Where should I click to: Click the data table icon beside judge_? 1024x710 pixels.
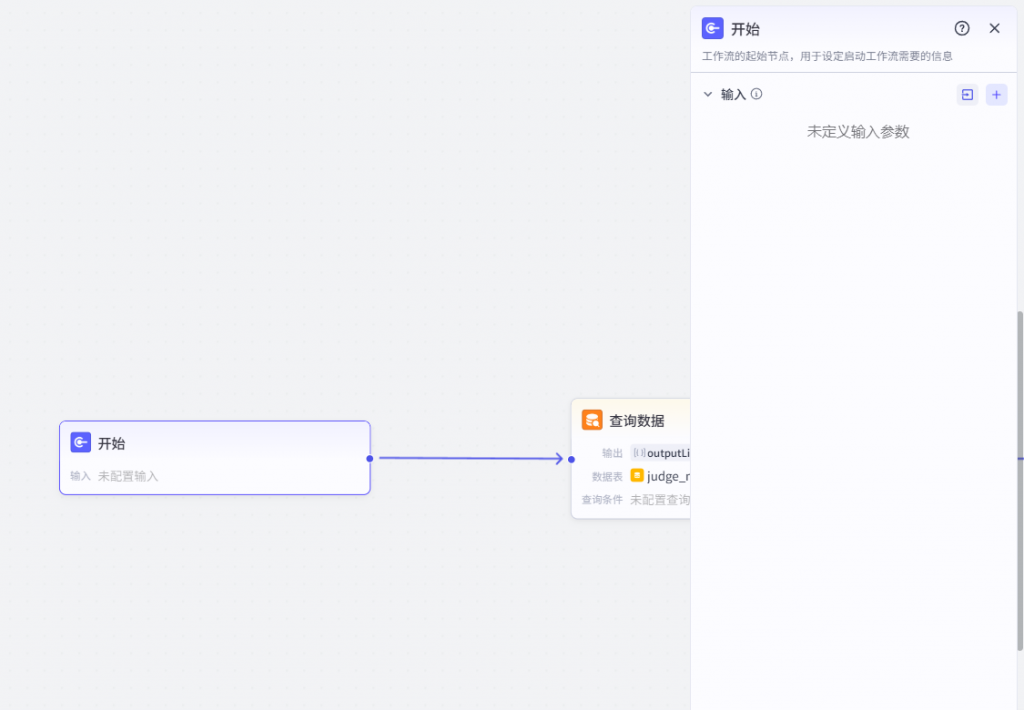click(637, 476)
